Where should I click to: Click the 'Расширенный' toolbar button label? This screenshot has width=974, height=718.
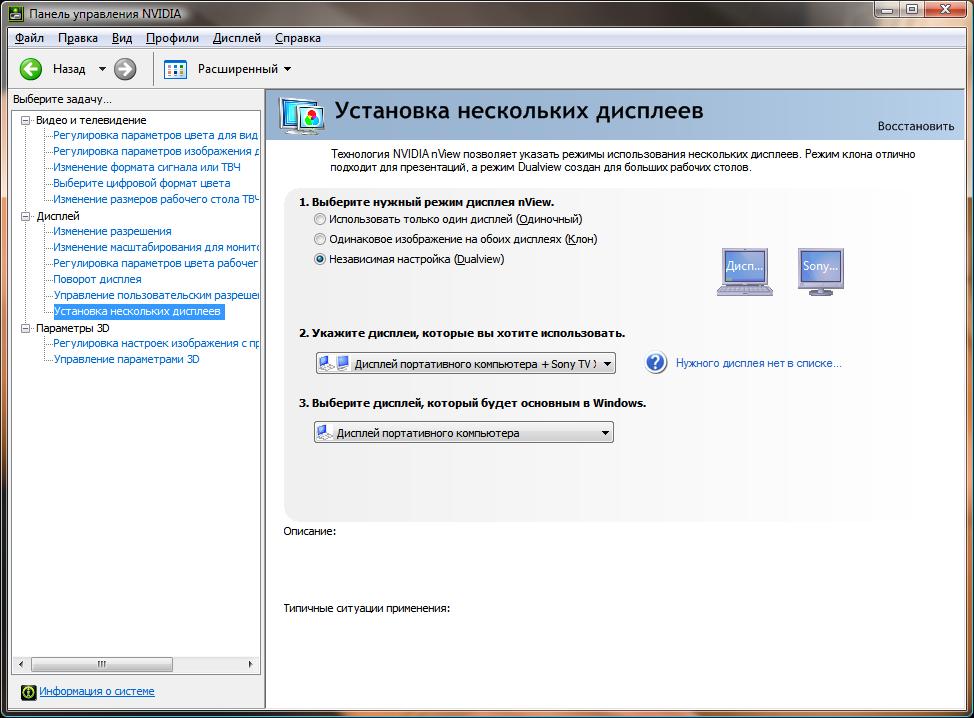[238, 69]
